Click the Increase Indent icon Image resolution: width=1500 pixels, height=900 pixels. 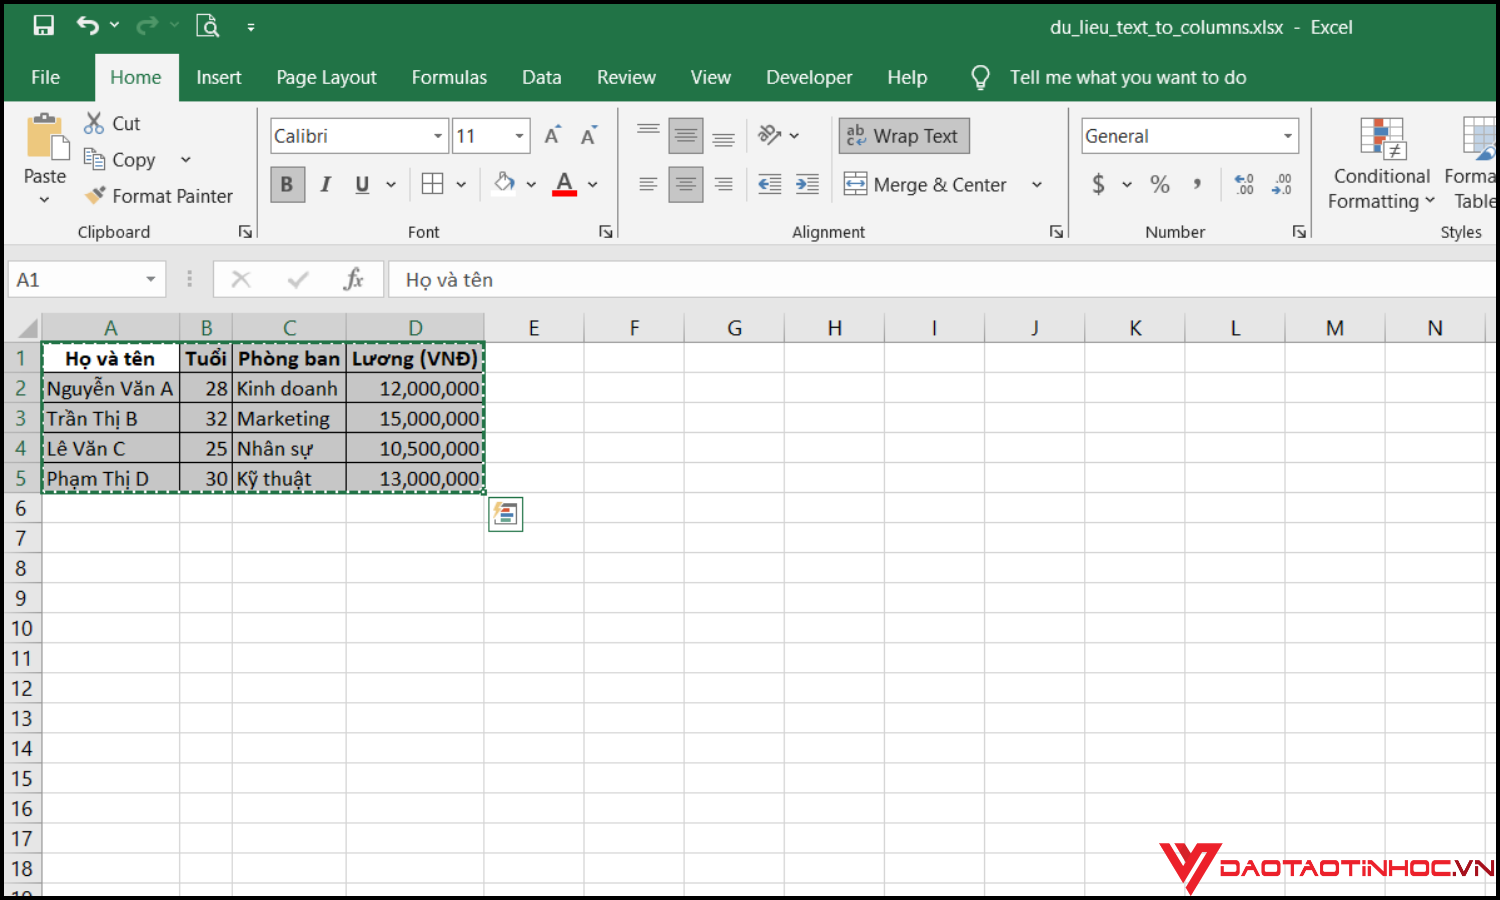[807, 184]
